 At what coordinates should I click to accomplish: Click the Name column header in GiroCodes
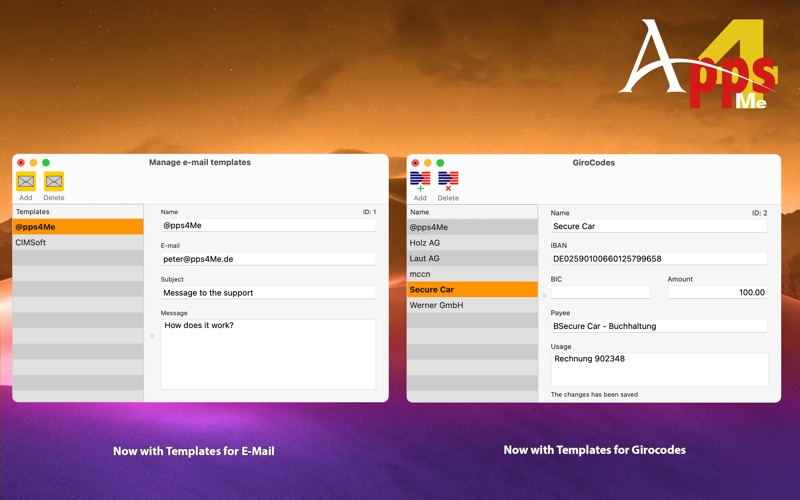point(472,212)
